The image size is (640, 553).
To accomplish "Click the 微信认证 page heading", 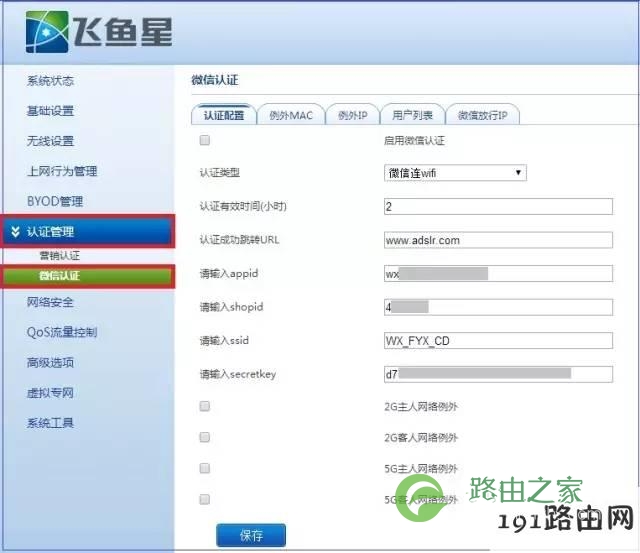I will coord(215,80).
